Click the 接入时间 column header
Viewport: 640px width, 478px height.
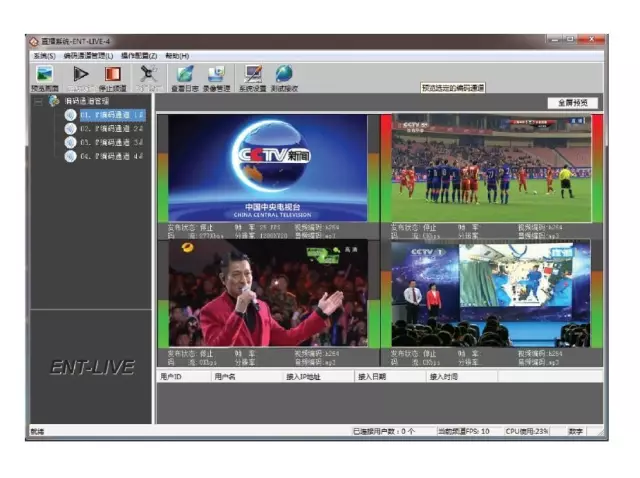(462, 376)
